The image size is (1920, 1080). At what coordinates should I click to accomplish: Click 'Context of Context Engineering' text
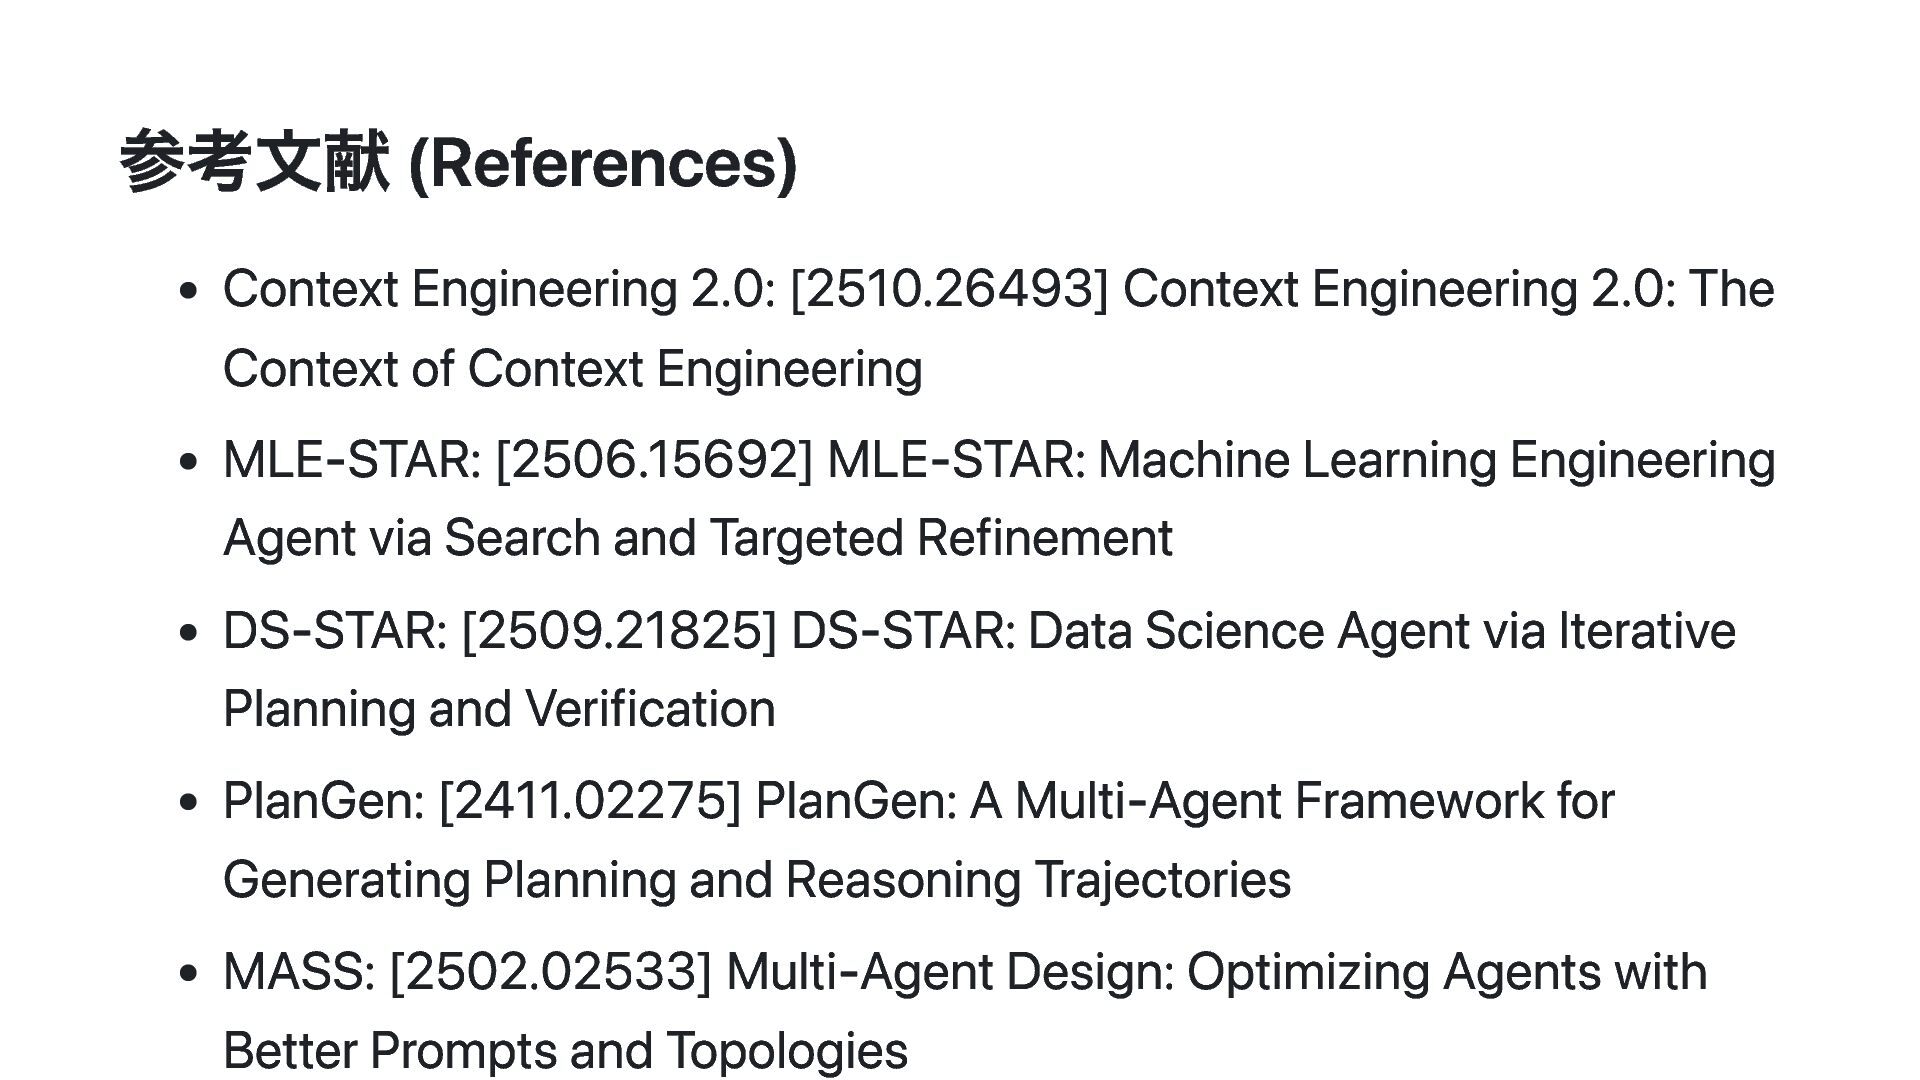tap(572, 369)
